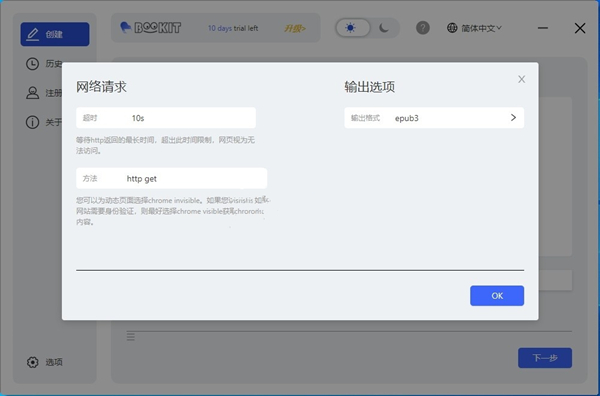Close the settings dialog with X
This screenshot has height=396, width=600.
[x=521, y=79]
